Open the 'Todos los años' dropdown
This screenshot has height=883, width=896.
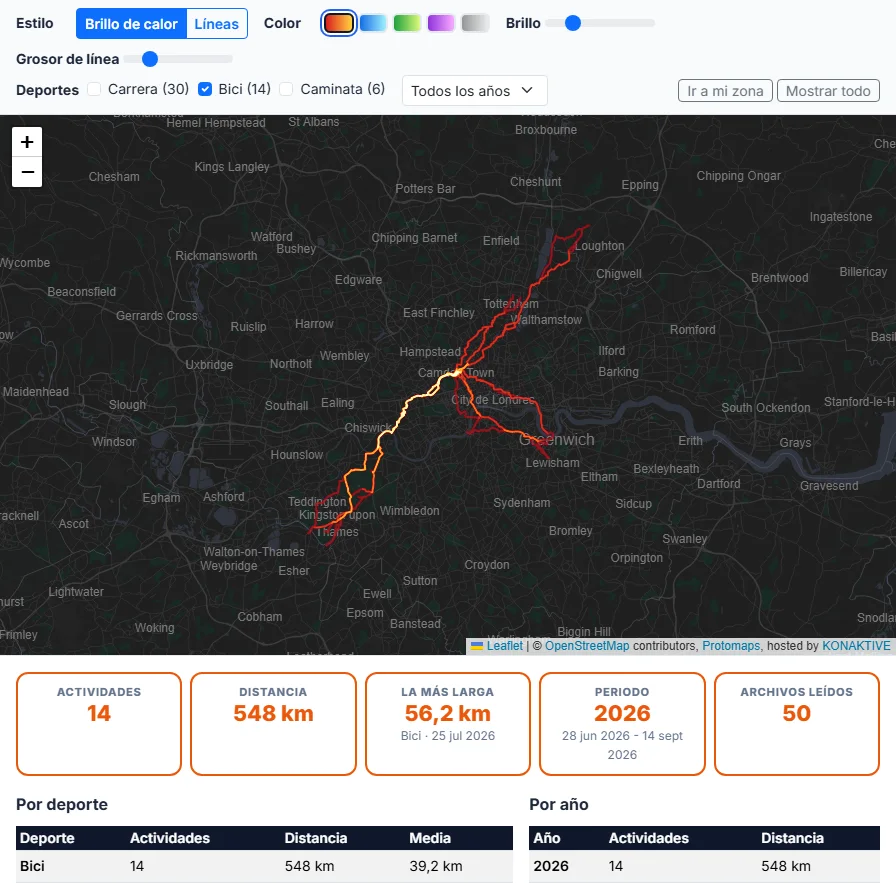474,91
